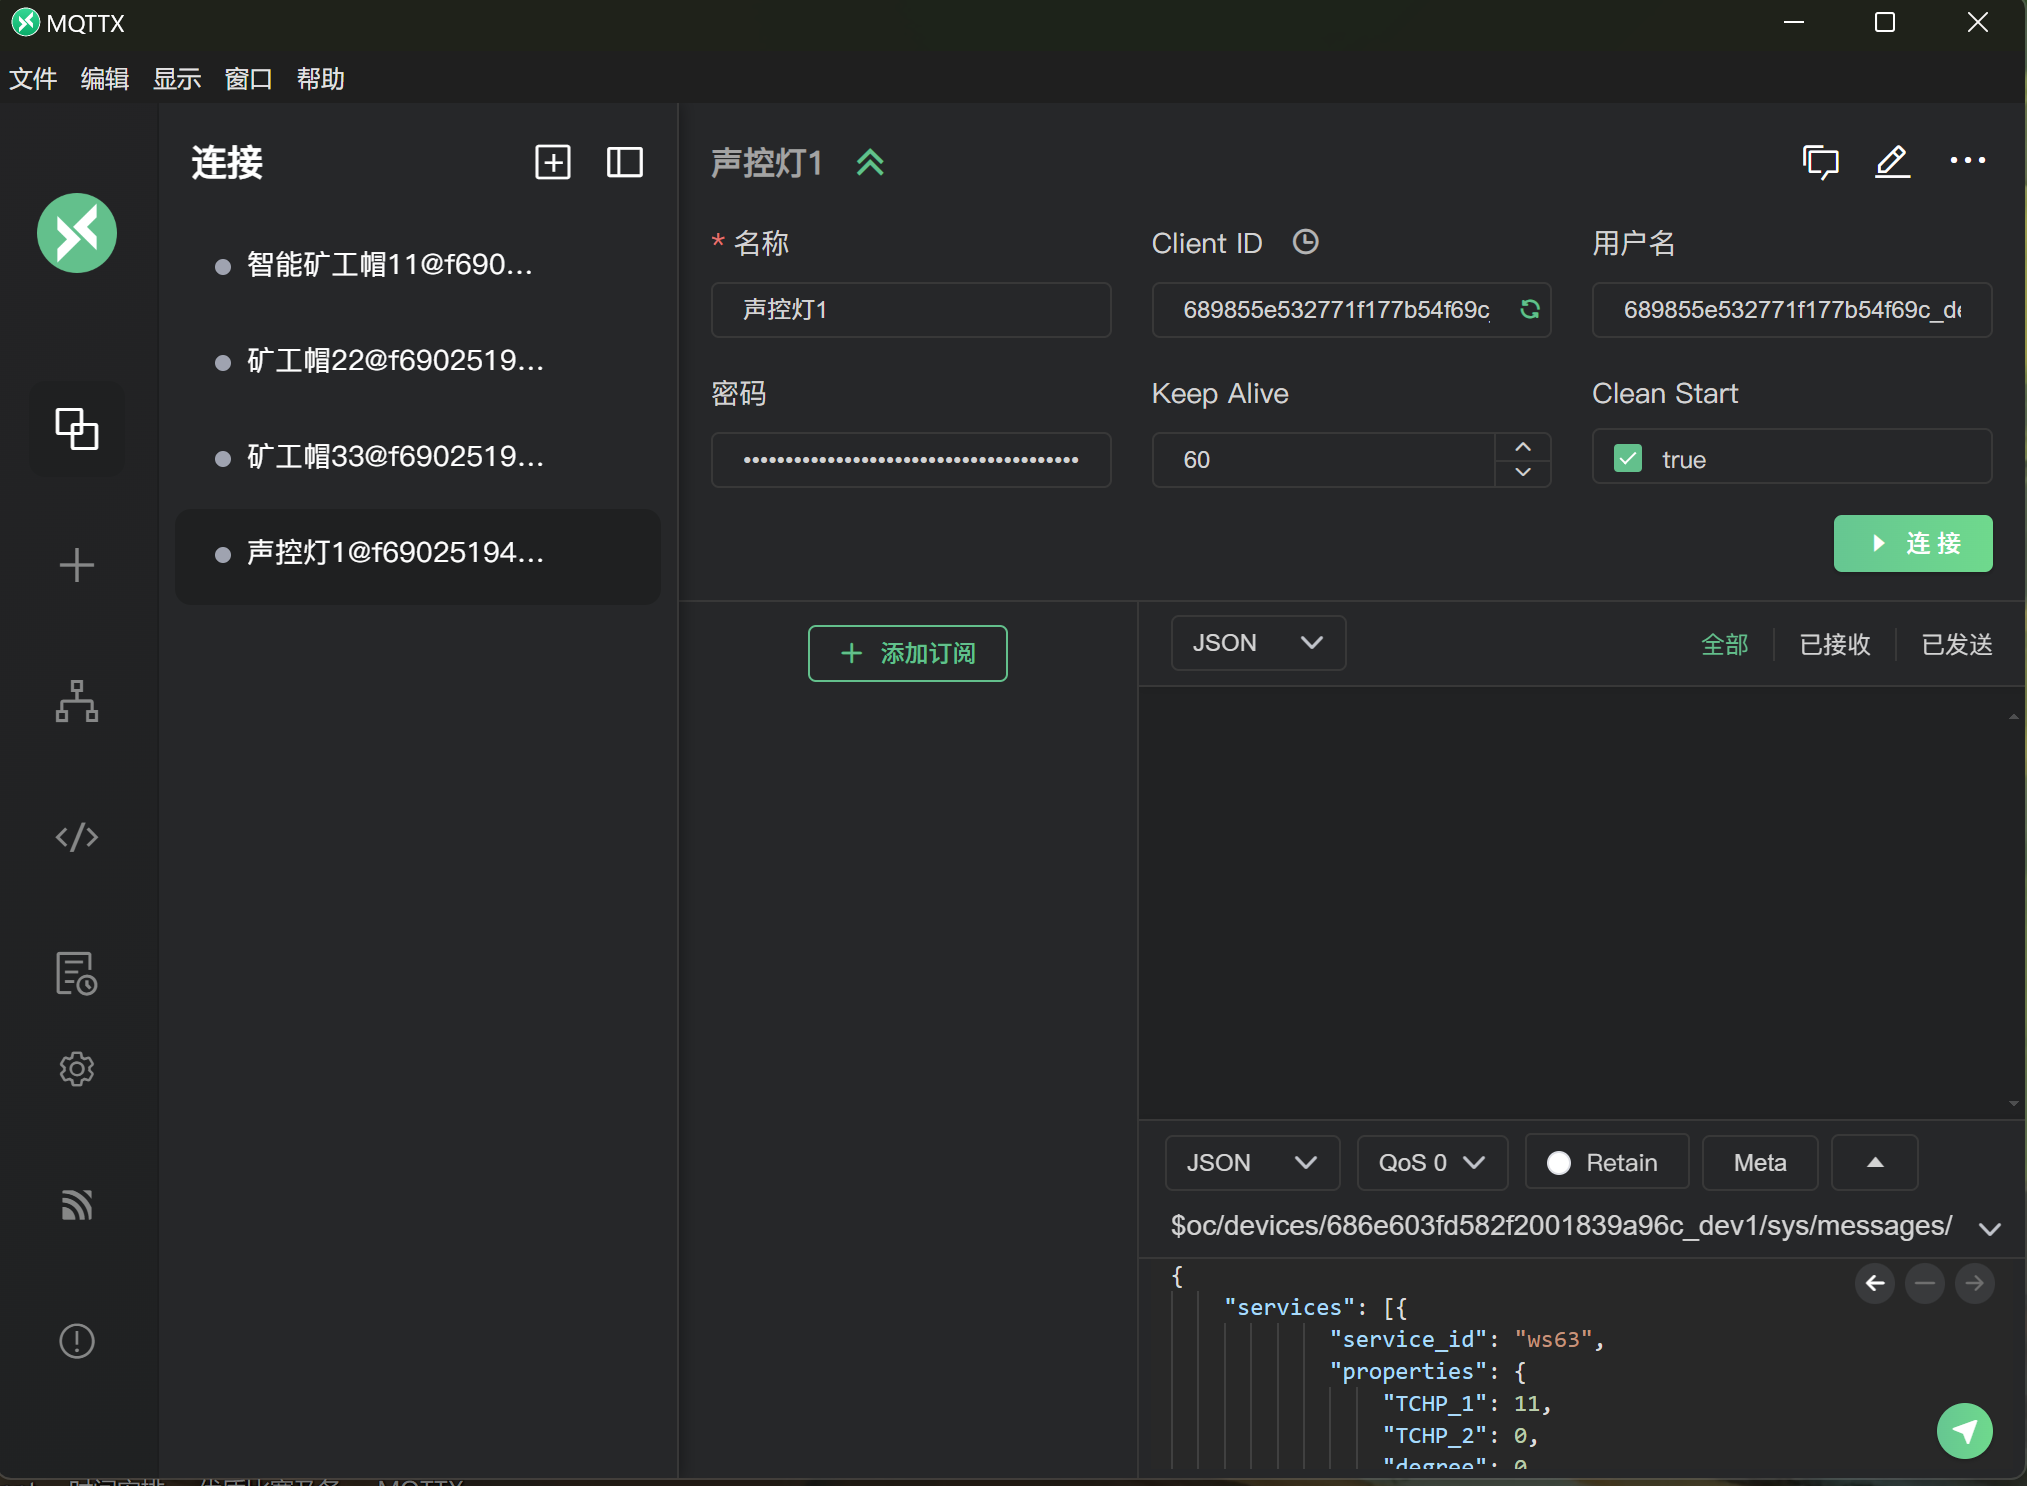Open the Log icon in sidebar
Screen dimensions: 2027x1486
(77, 973)
